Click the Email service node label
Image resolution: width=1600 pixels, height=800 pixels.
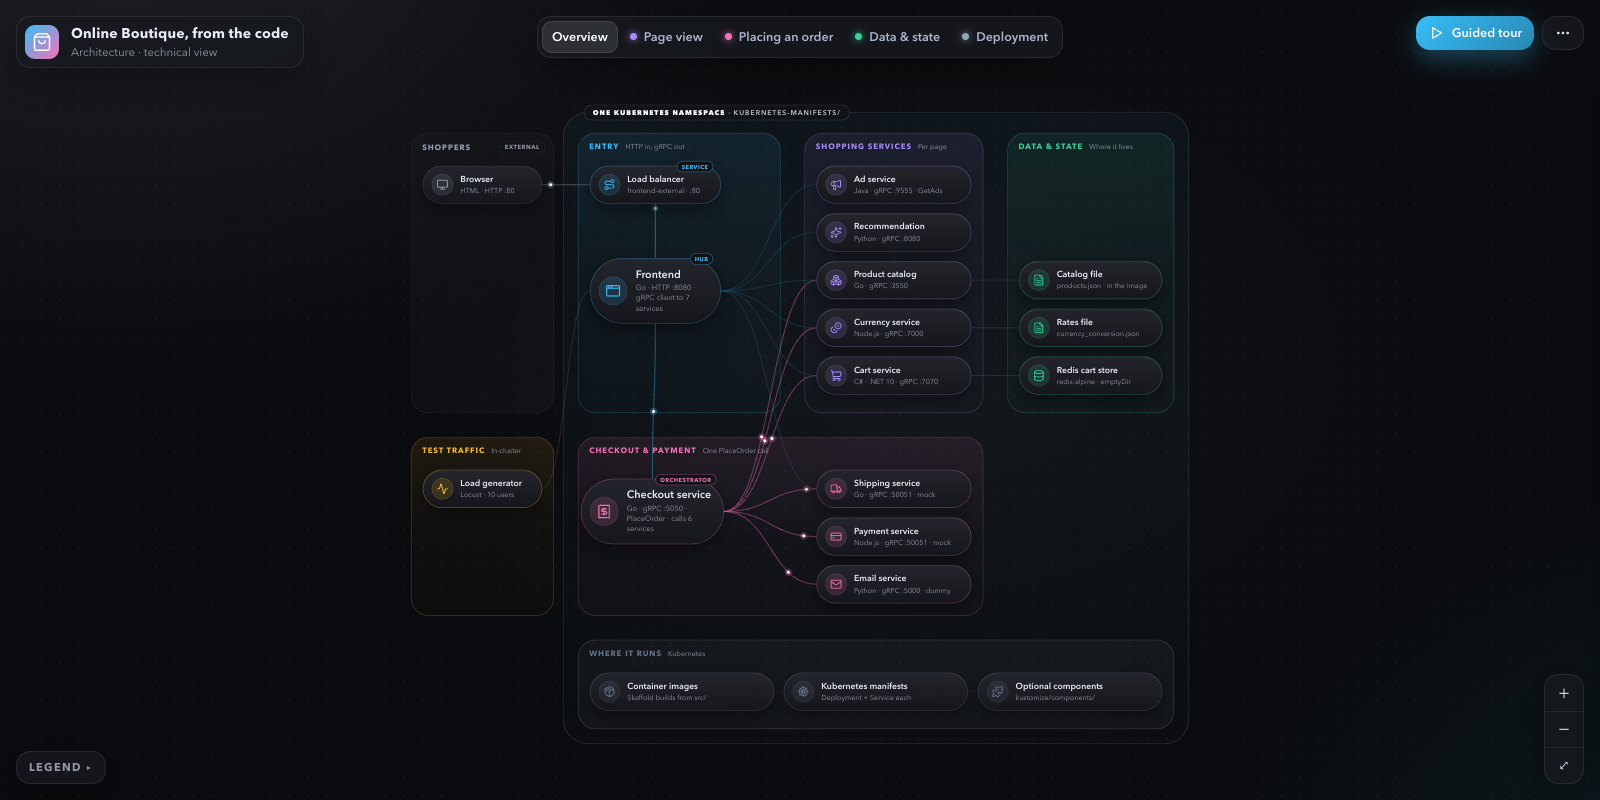pos(880,578)
